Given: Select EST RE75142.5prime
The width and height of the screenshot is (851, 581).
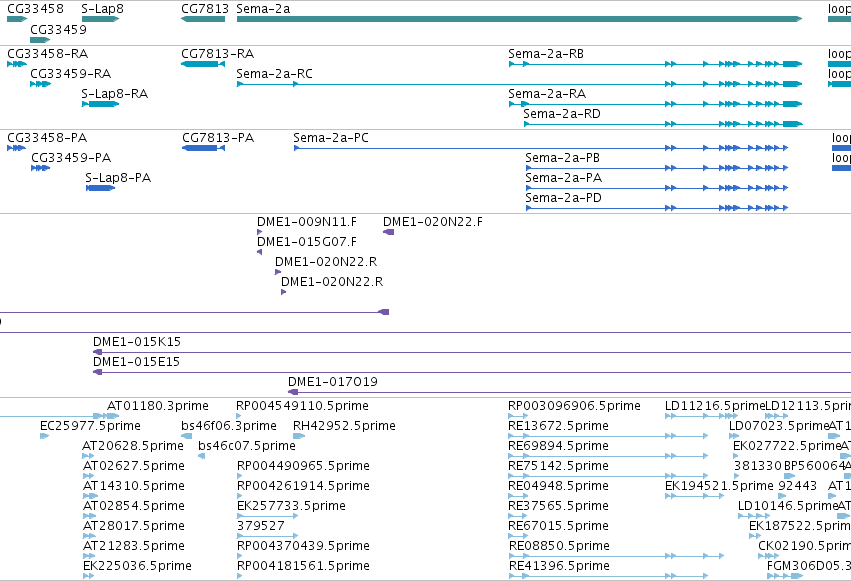Looking at the screenshot, I should [608, 476].
